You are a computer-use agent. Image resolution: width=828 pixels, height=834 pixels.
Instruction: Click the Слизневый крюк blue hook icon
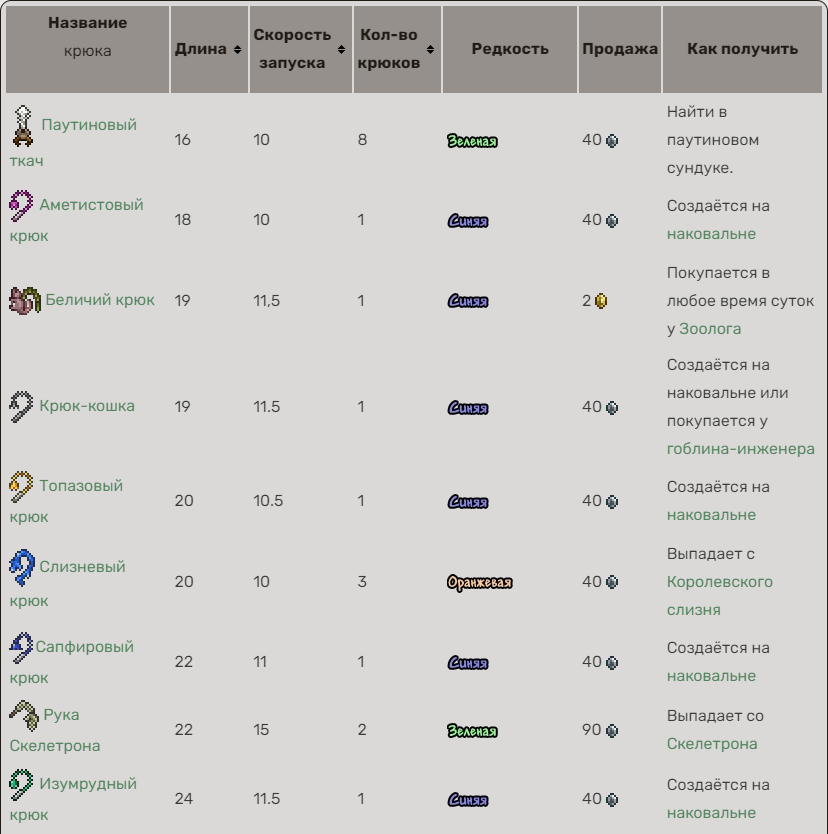click(21, 568)
